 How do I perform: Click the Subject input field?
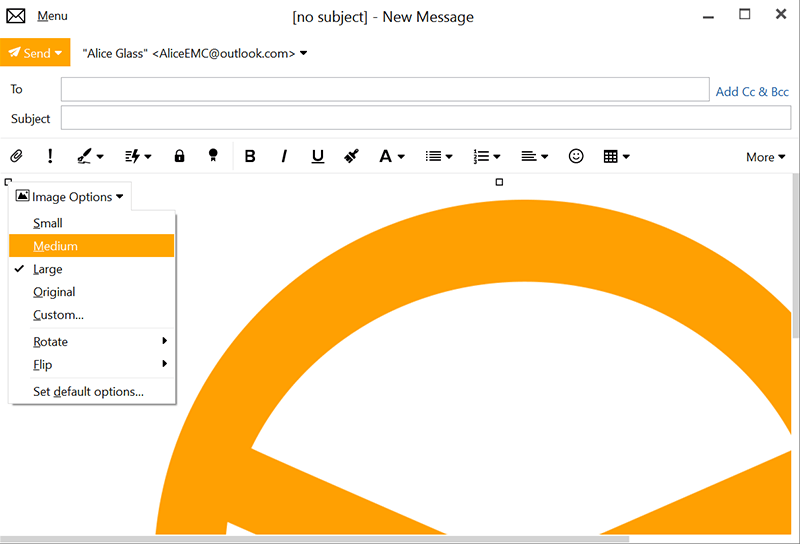pos(426,118)
